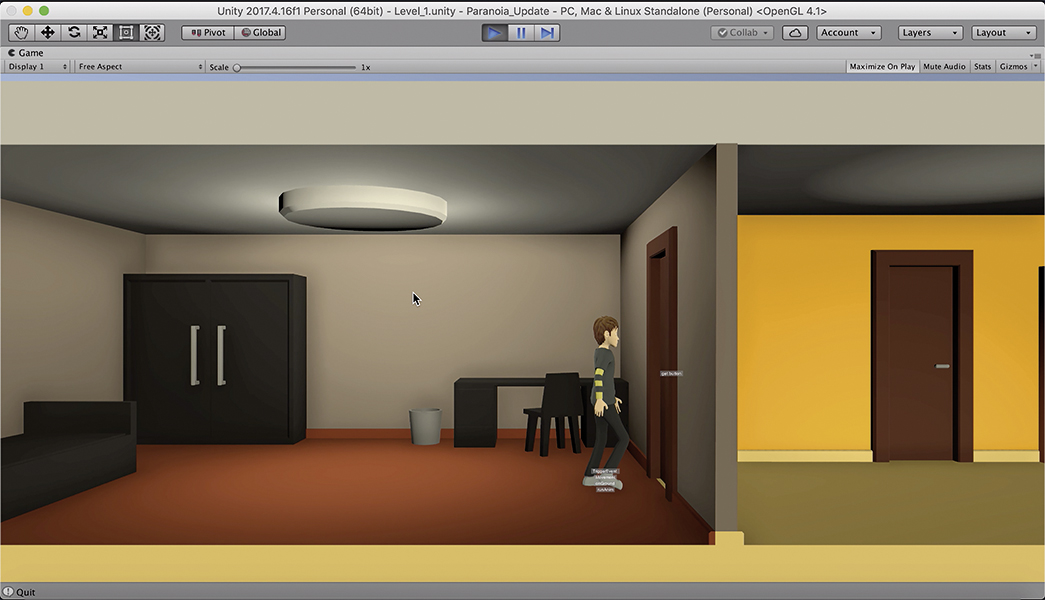Step forward one frame
This screenshot has height=600, width=1045.
click(x=547, y=33)
